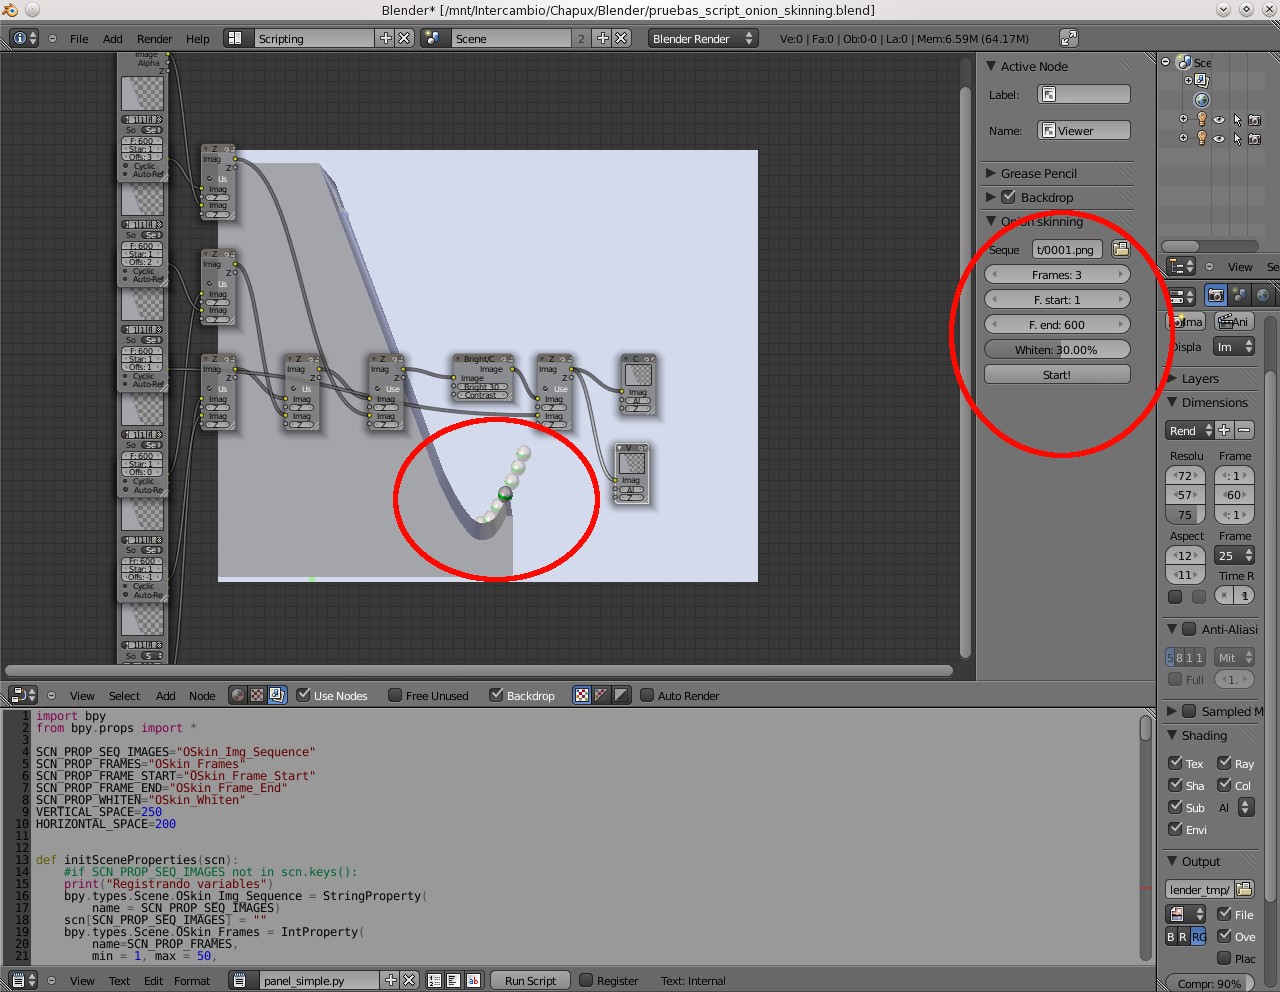Open the Blender Render engine dropdown
This screenshot has height=992, width=1280.
click(x=703, y=38)
